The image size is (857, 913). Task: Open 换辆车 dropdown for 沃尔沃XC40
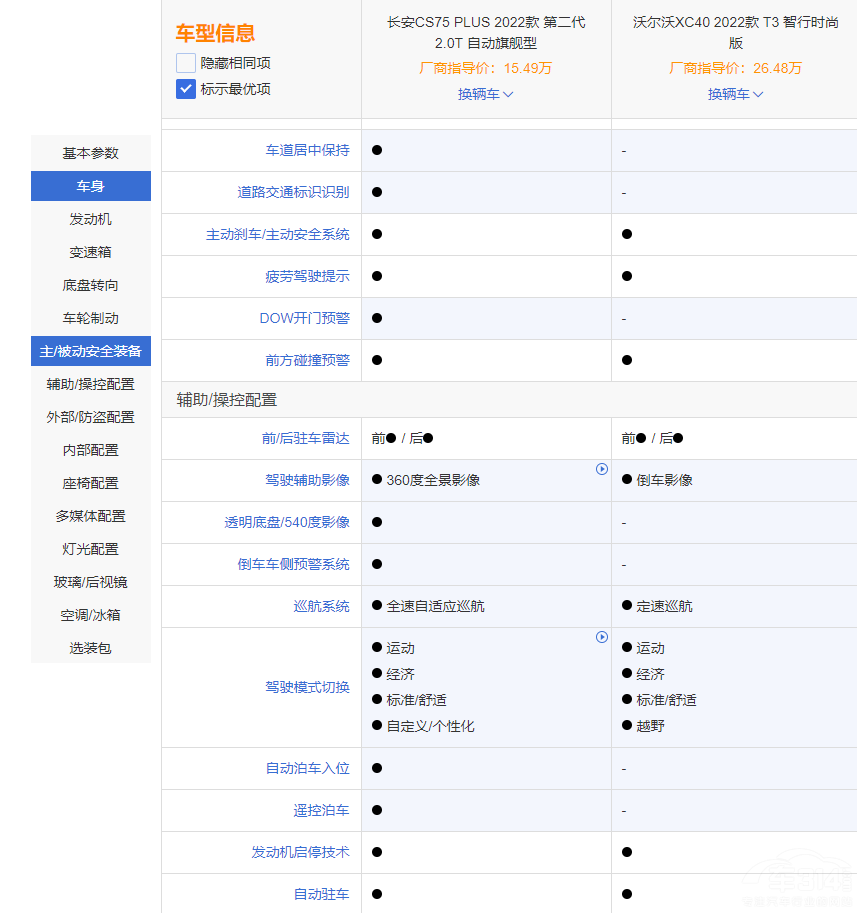(736, 94)
